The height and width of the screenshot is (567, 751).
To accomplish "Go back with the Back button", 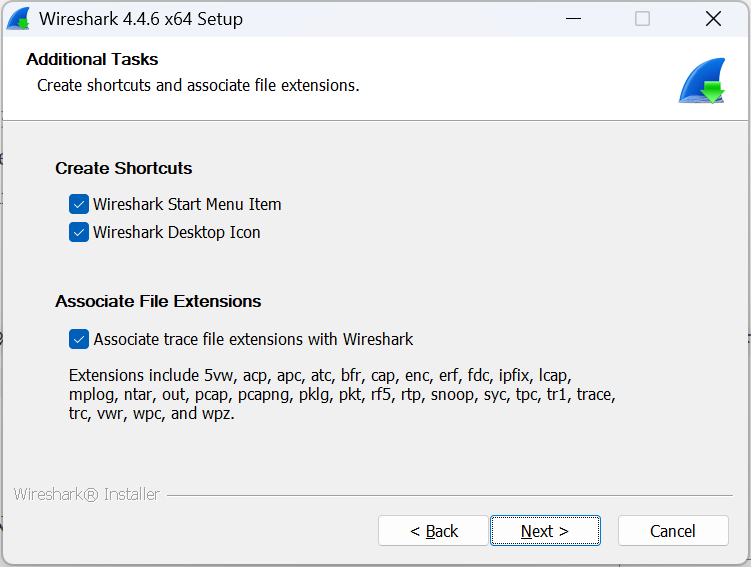I will click(433, 531).
